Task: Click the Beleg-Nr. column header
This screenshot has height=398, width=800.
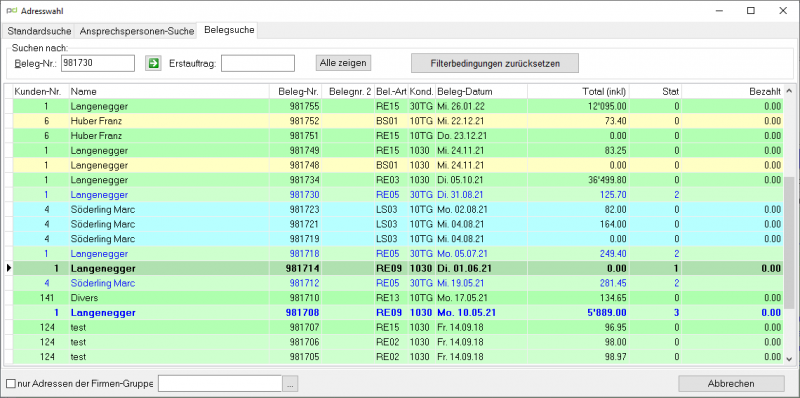Action: 296,92
